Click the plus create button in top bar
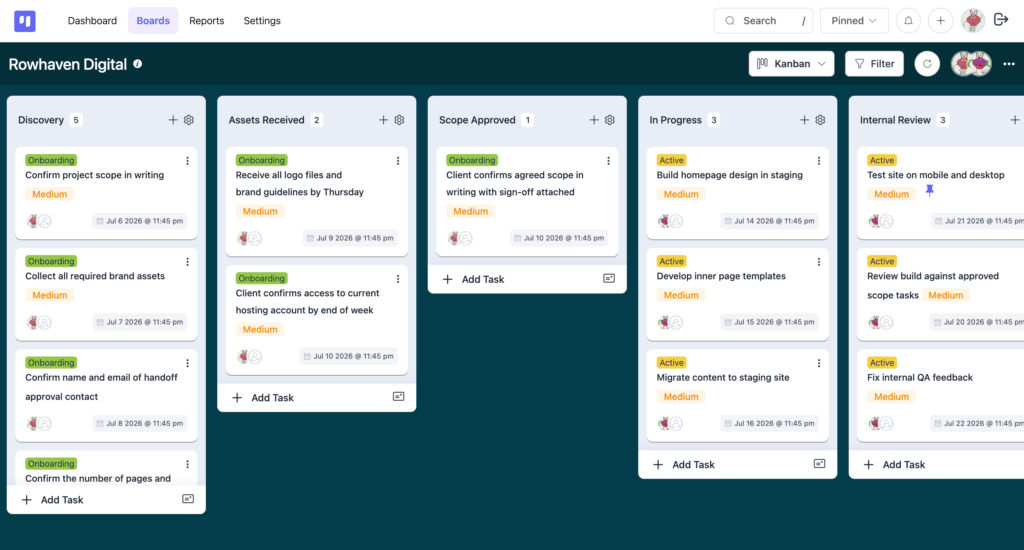Viewport: 1024px width, 550px height. [940, 21]
